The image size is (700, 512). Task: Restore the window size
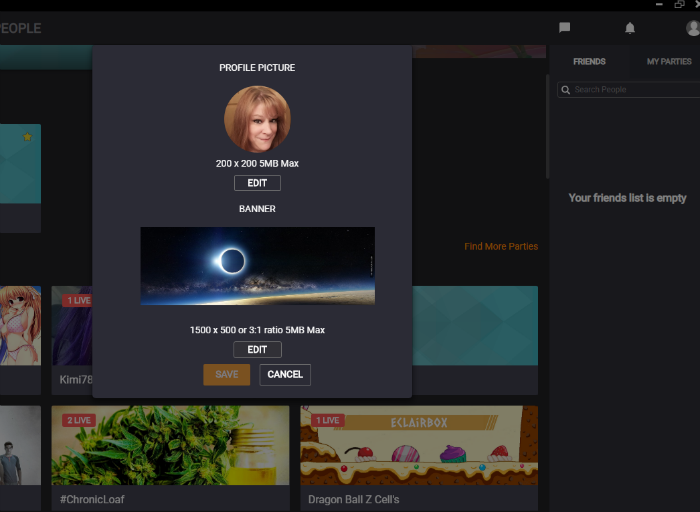[x=679, y=5]
